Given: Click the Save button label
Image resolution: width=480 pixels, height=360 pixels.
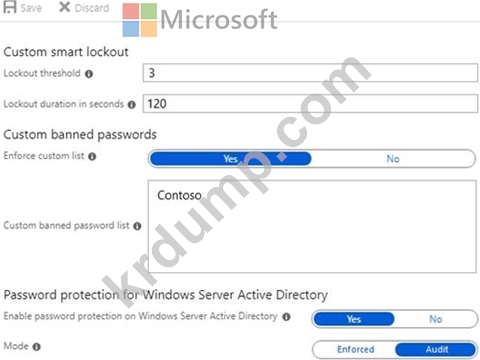Looking at the screenshot, I should pos(31,8).
